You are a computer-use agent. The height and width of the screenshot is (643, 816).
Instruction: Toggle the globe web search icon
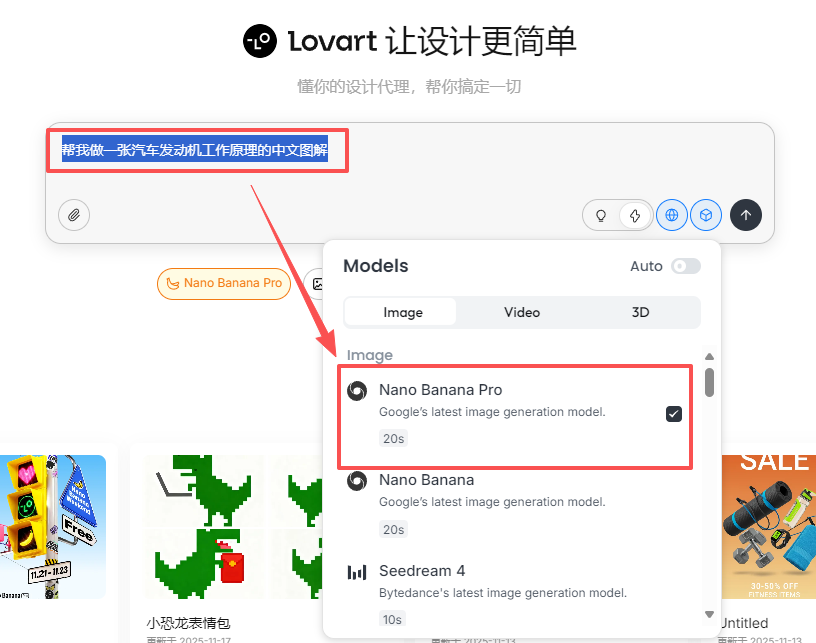671,215
